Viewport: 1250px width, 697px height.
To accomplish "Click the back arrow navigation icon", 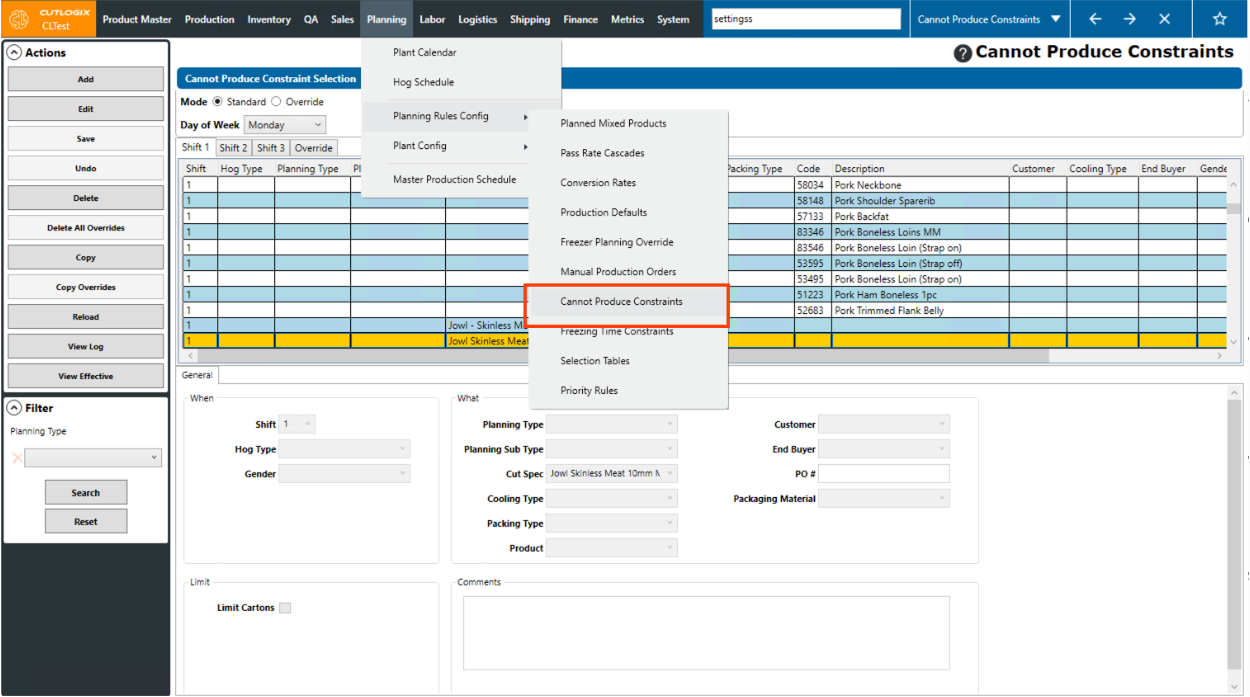I will tap(1095, 19).
